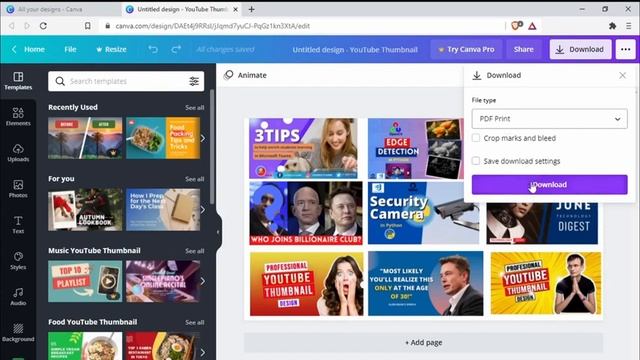Open the three-dots more menu
This screenshot has width=640, height=360.
[625, 49]
